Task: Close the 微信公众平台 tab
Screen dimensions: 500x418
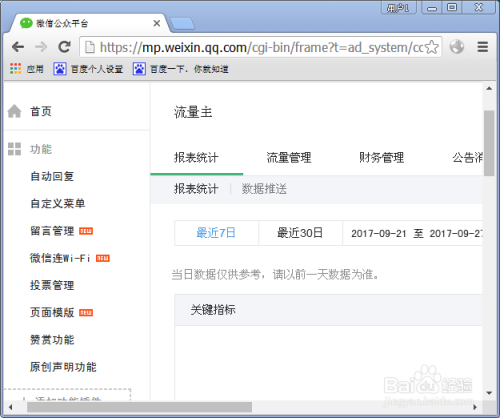Action: point(157,23)
